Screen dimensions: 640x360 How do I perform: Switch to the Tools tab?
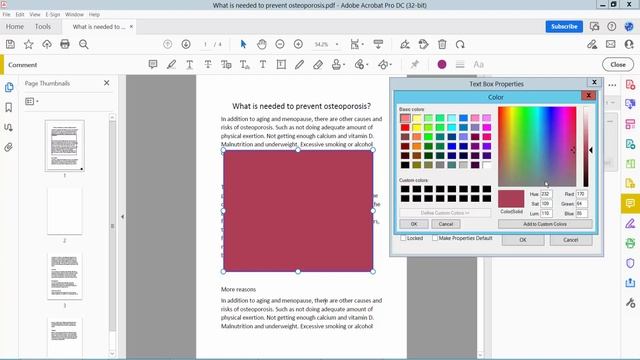coord(43,27)
